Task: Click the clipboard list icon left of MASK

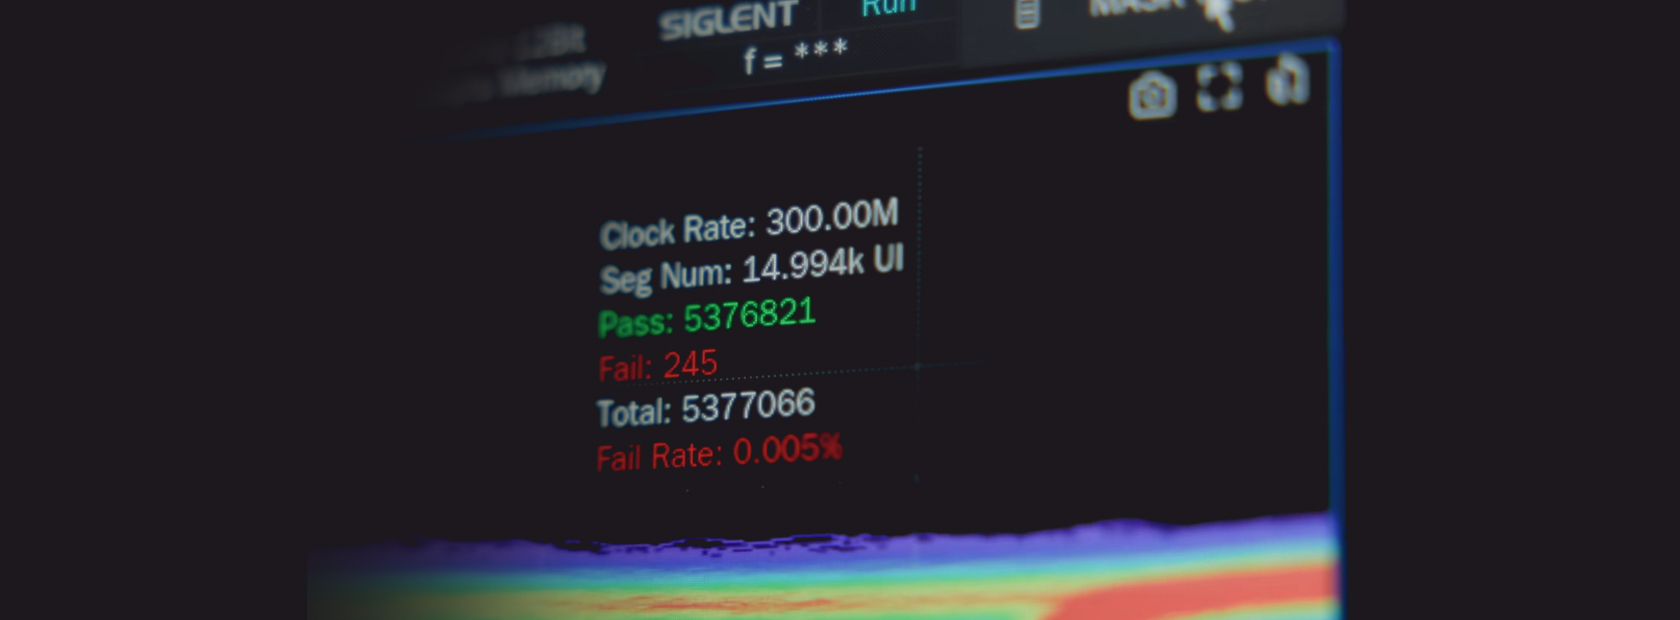Action: (x=1027, y=14)
